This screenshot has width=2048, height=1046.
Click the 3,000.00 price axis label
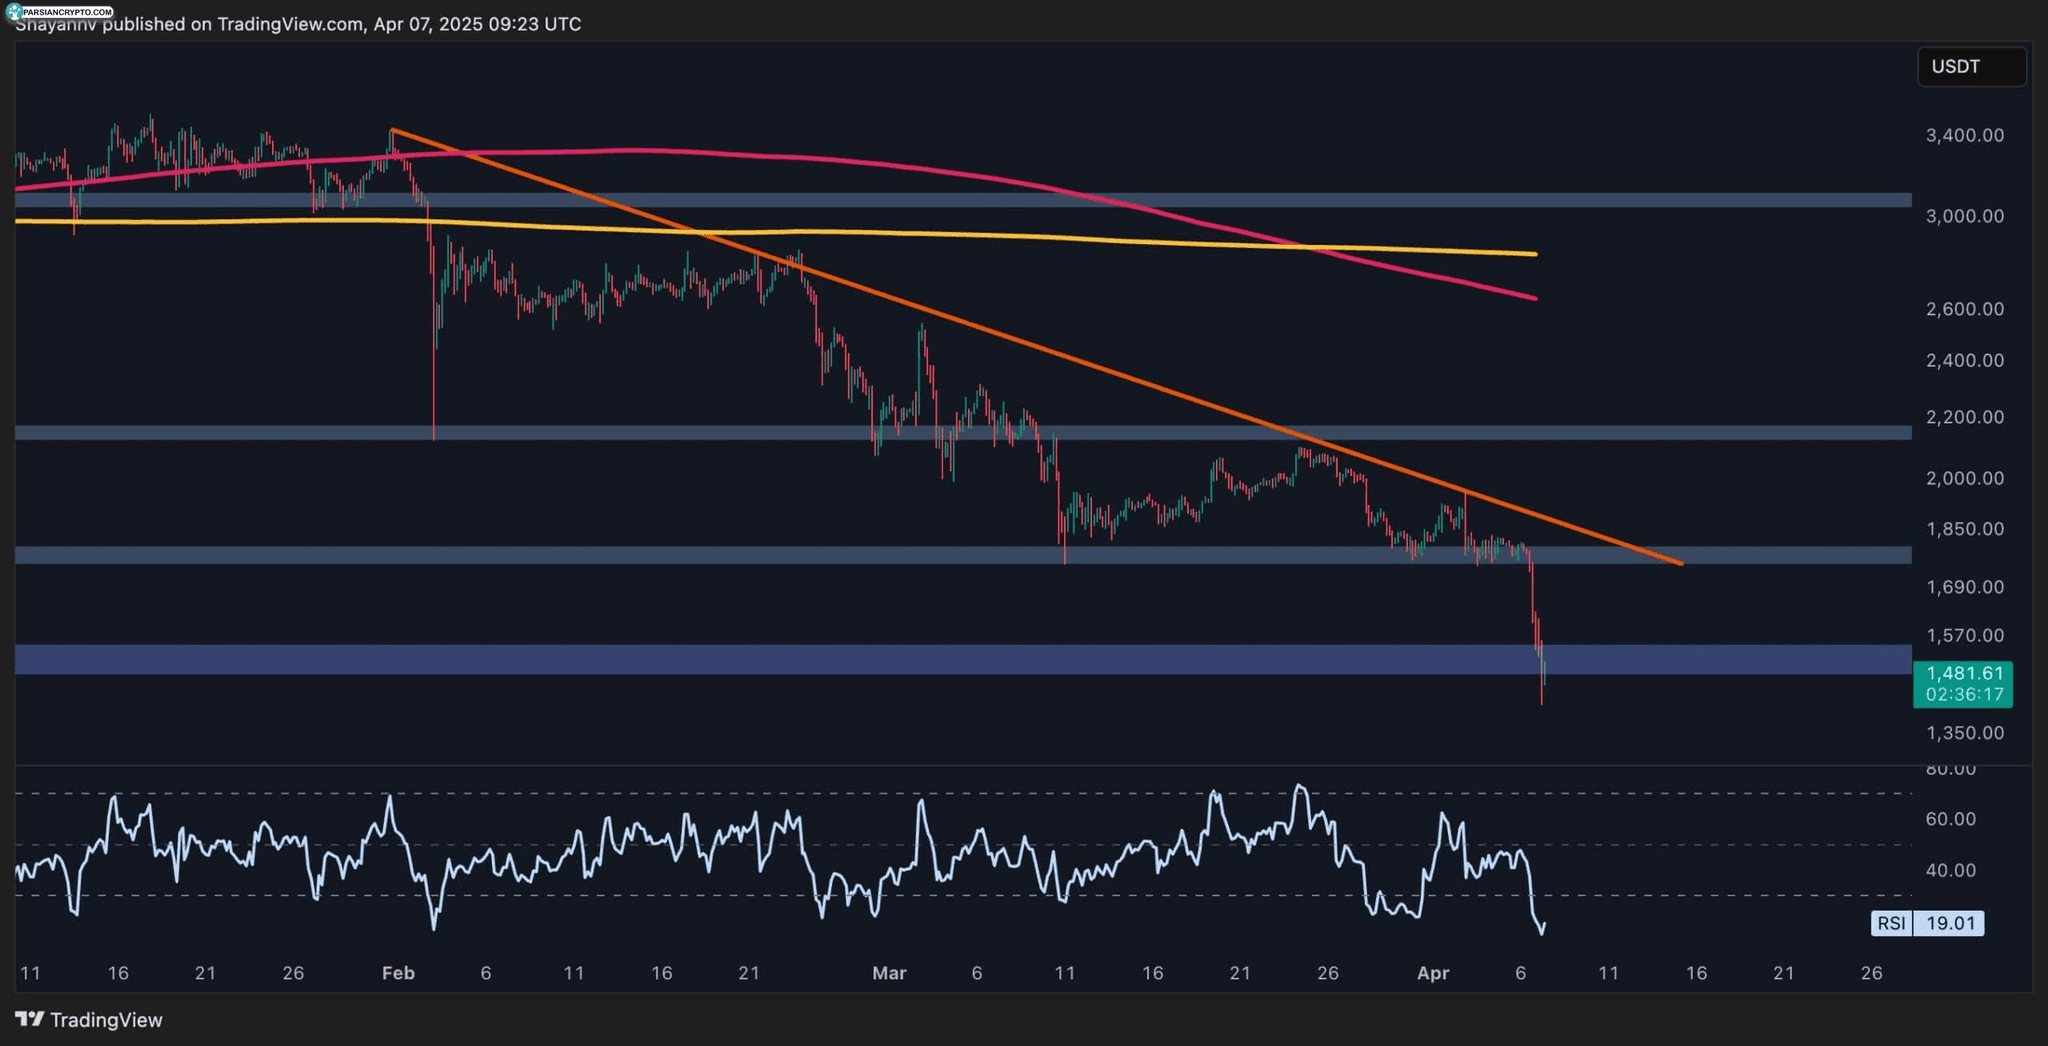point(1964,216)
